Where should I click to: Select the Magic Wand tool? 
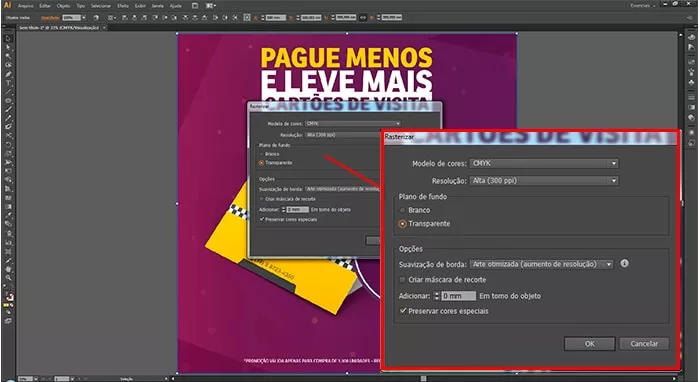[x=8, y=56]
